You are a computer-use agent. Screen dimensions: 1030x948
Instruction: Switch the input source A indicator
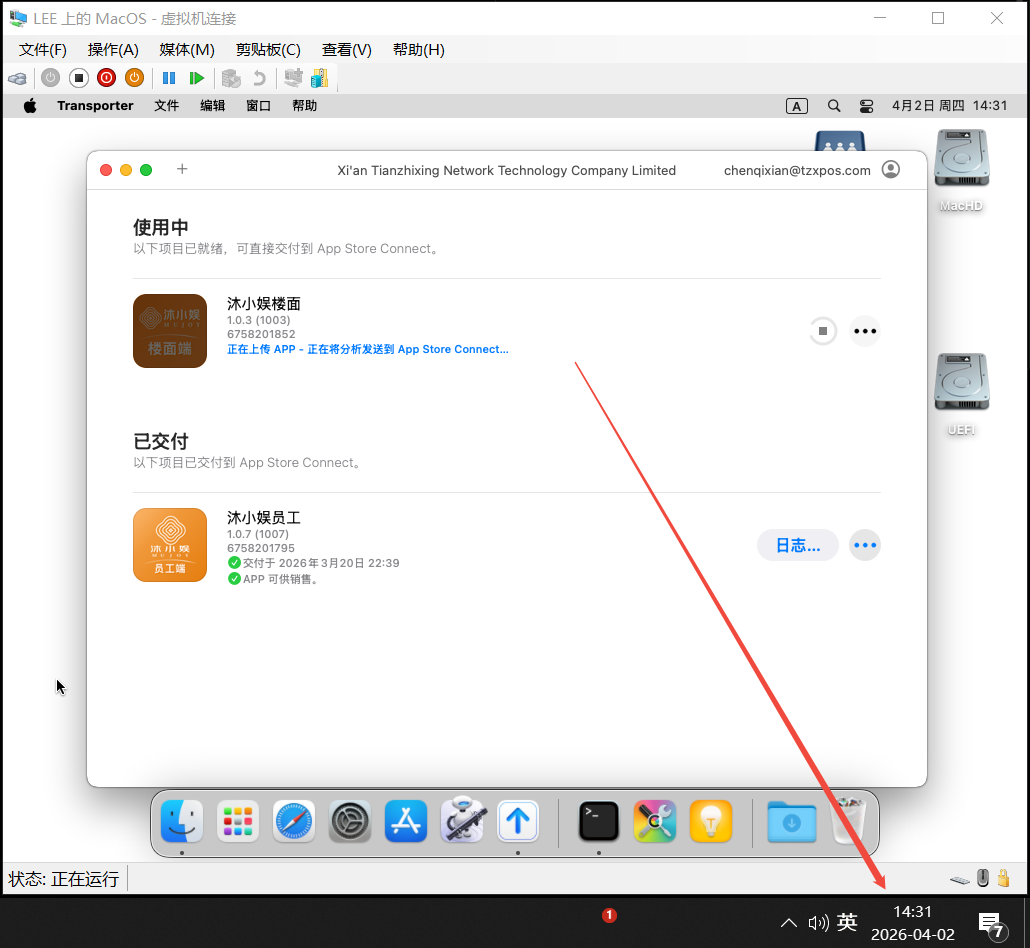click(797, 106)
